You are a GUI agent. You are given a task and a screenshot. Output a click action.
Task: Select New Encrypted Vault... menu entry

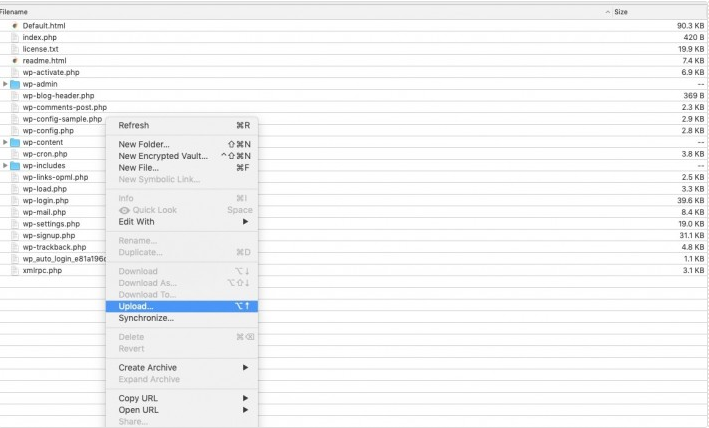click(x=182, y=156)
